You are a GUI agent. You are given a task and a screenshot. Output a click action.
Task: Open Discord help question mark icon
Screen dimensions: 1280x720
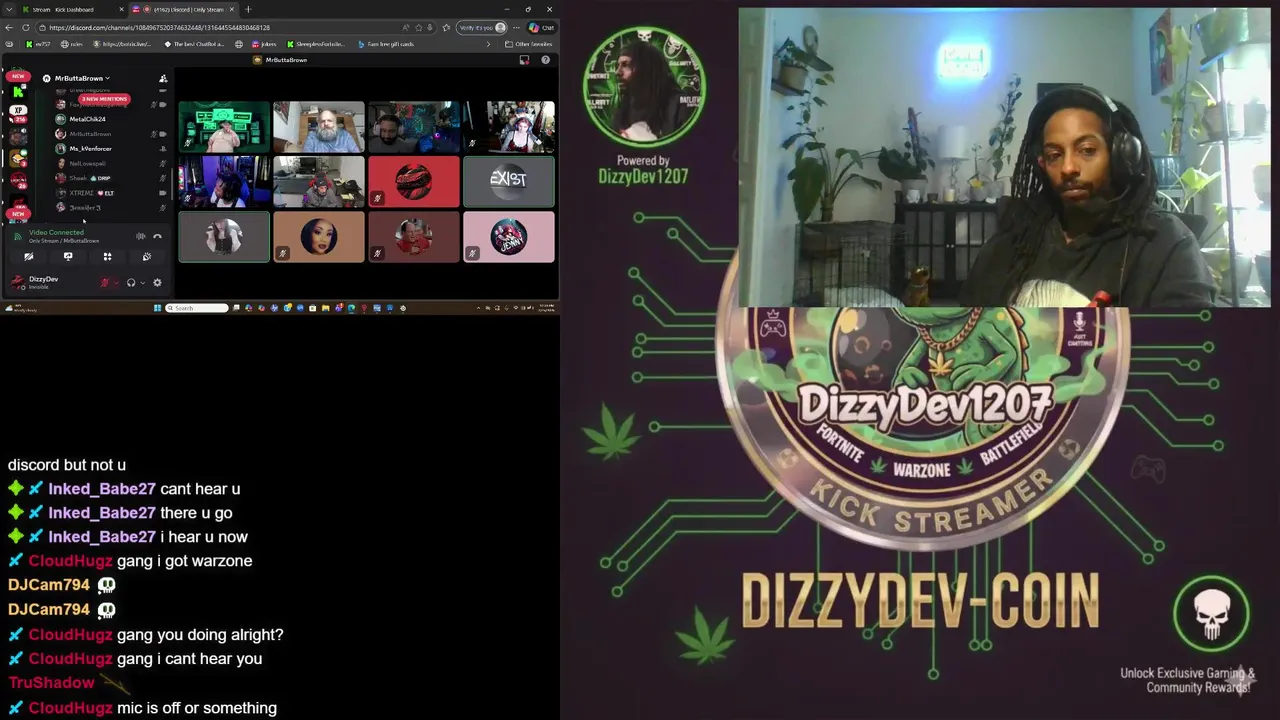[545, 60]
